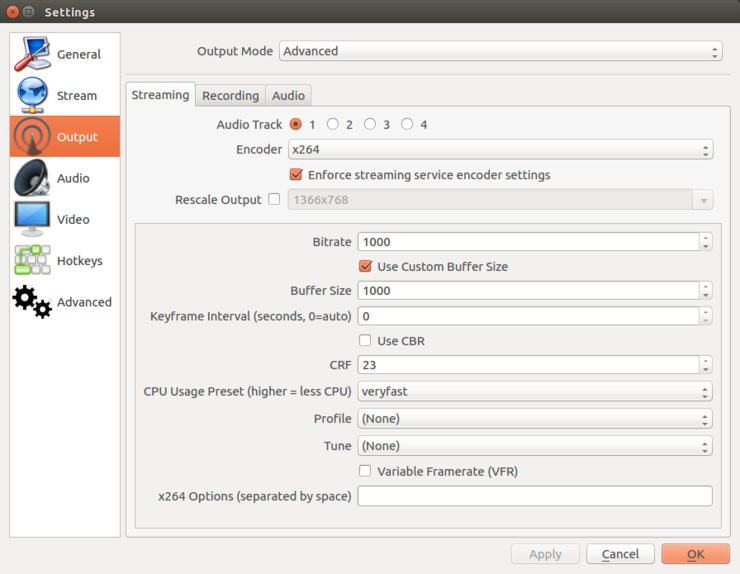Image resolution: width=740 pixels, height=574 pixels.
Task: Open the General settings icon
Action: pyautogui.click(x=32, y=54)
